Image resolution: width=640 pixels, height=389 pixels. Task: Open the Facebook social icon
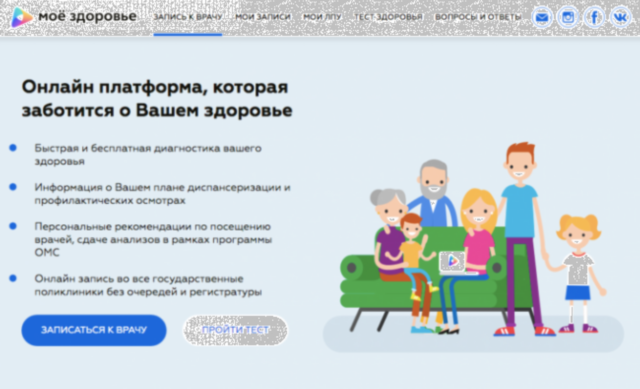click(594, 18)
